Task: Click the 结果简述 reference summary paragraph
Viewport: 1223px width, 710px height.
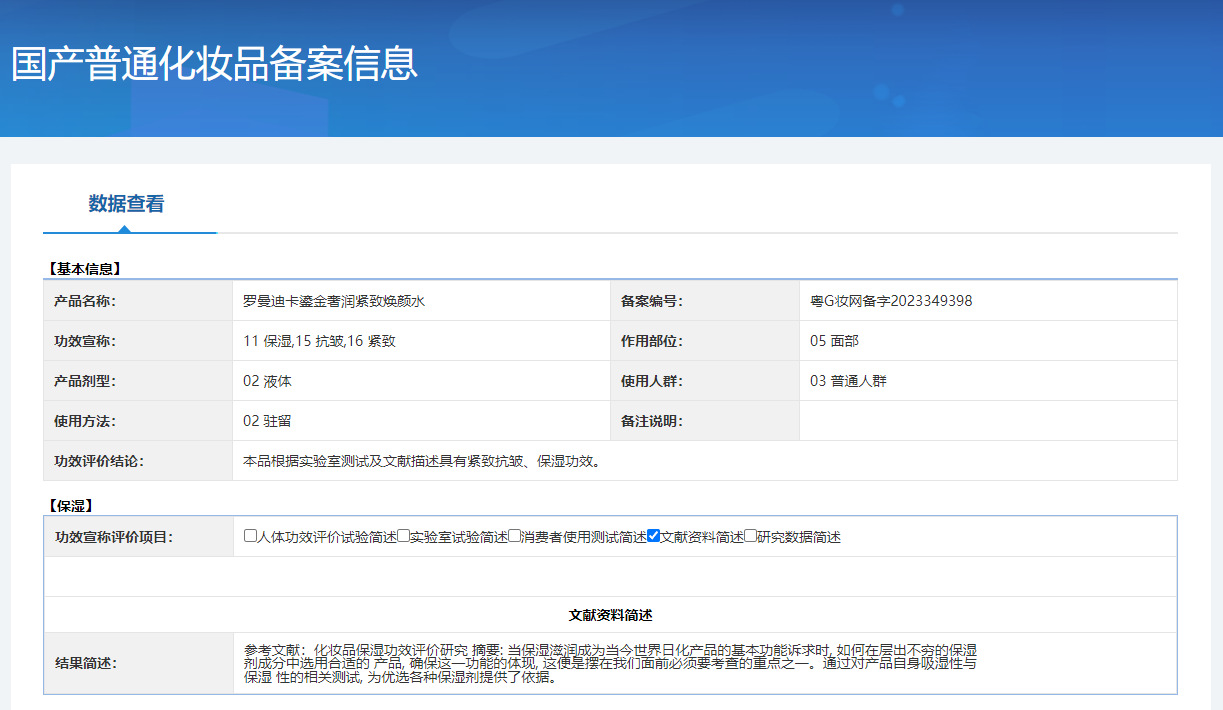Action: [x=609, y=663]
